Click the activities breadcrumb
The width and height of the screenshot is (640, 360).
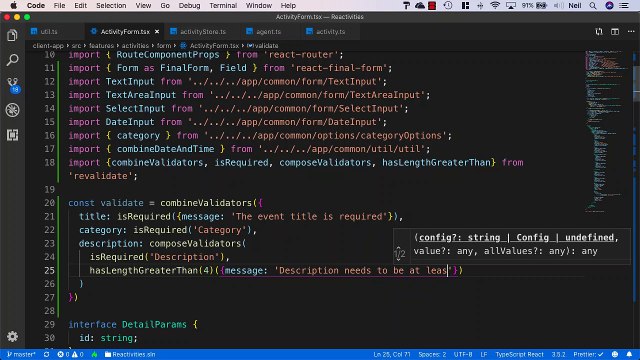click(135, 46)
